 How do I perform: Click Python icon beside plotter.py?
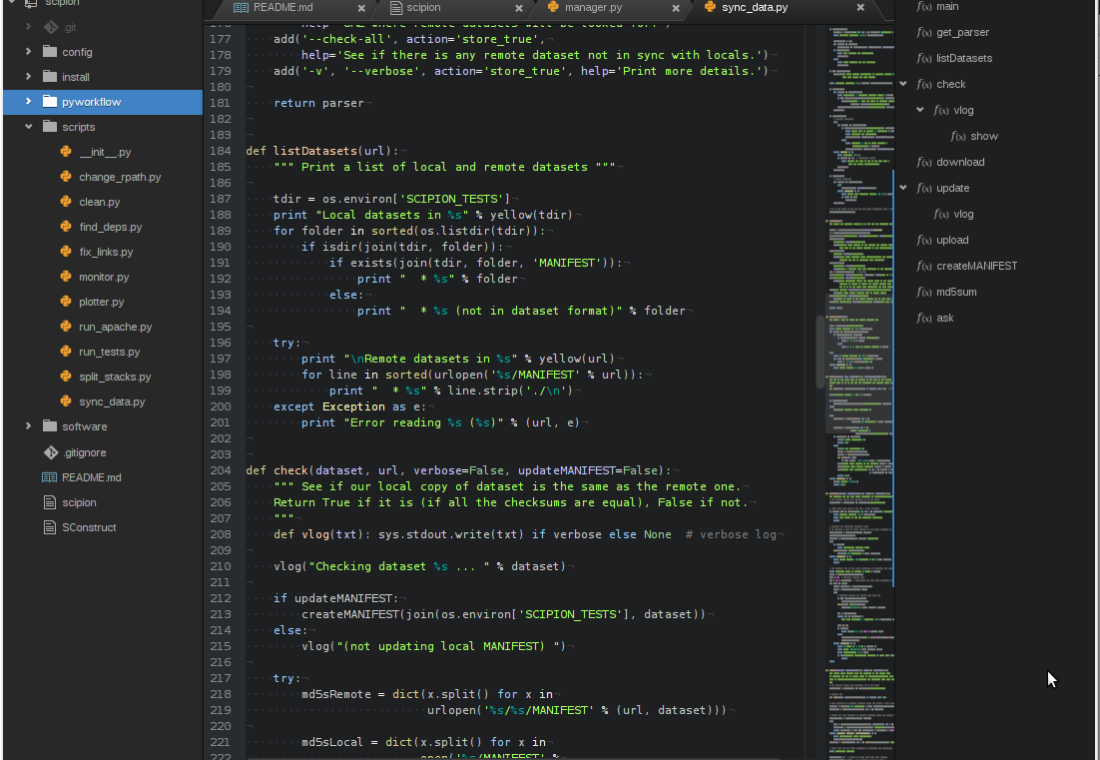pyautogui.click(x=66, y=301)
